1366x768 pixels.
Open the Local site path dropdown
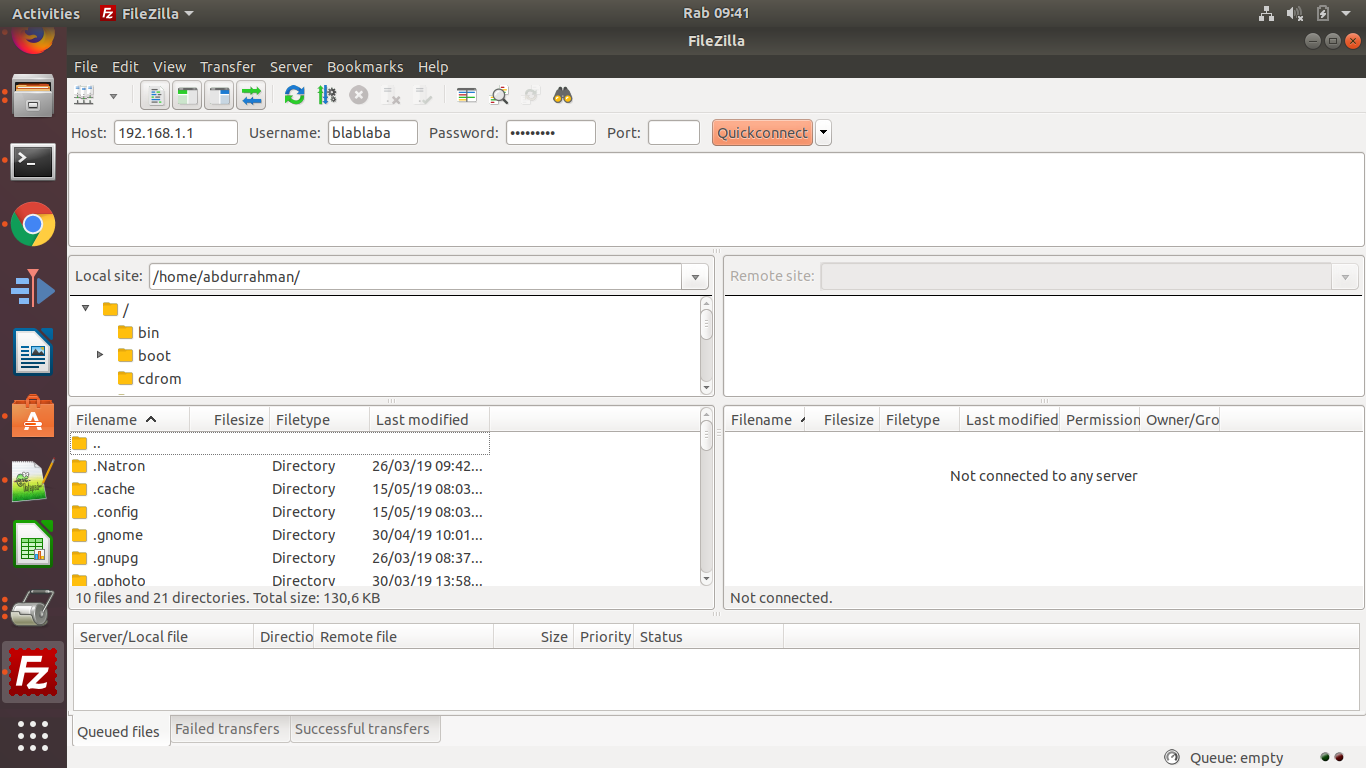coord(695,277)
